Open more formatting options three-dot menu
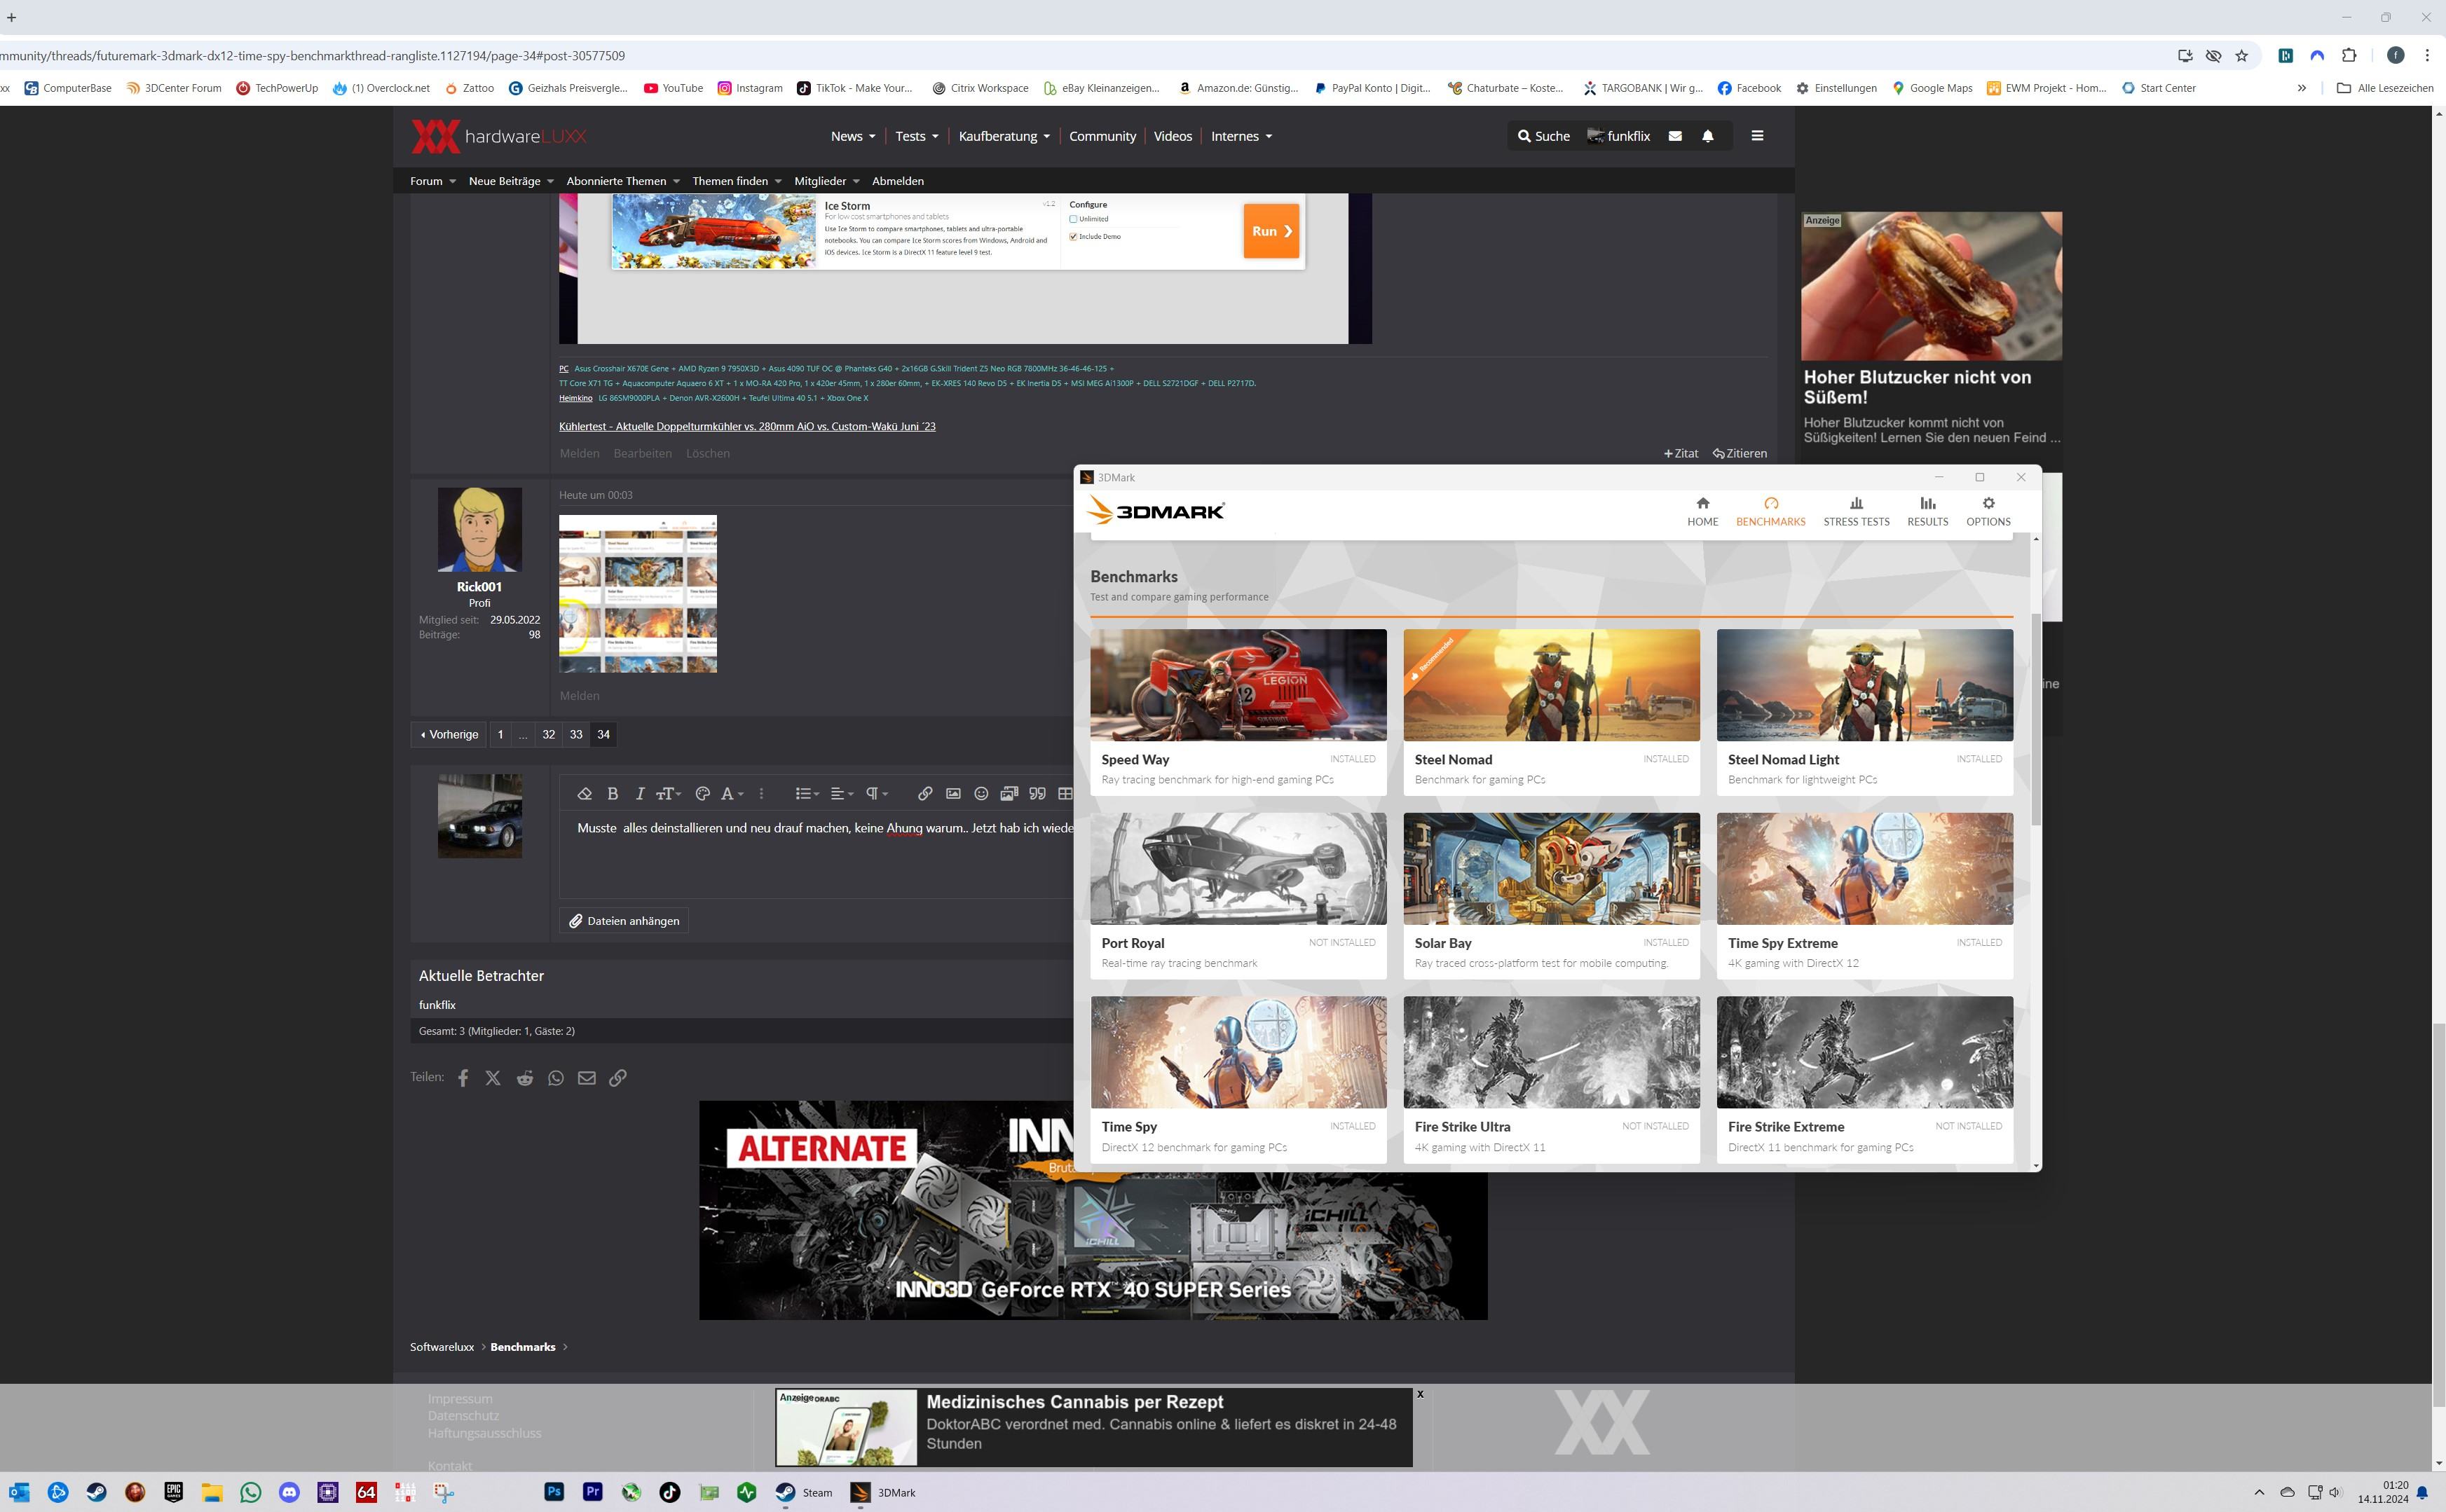Viewport: 2446px width, 1512px height. pyautogui.click(x=761, y=793)
